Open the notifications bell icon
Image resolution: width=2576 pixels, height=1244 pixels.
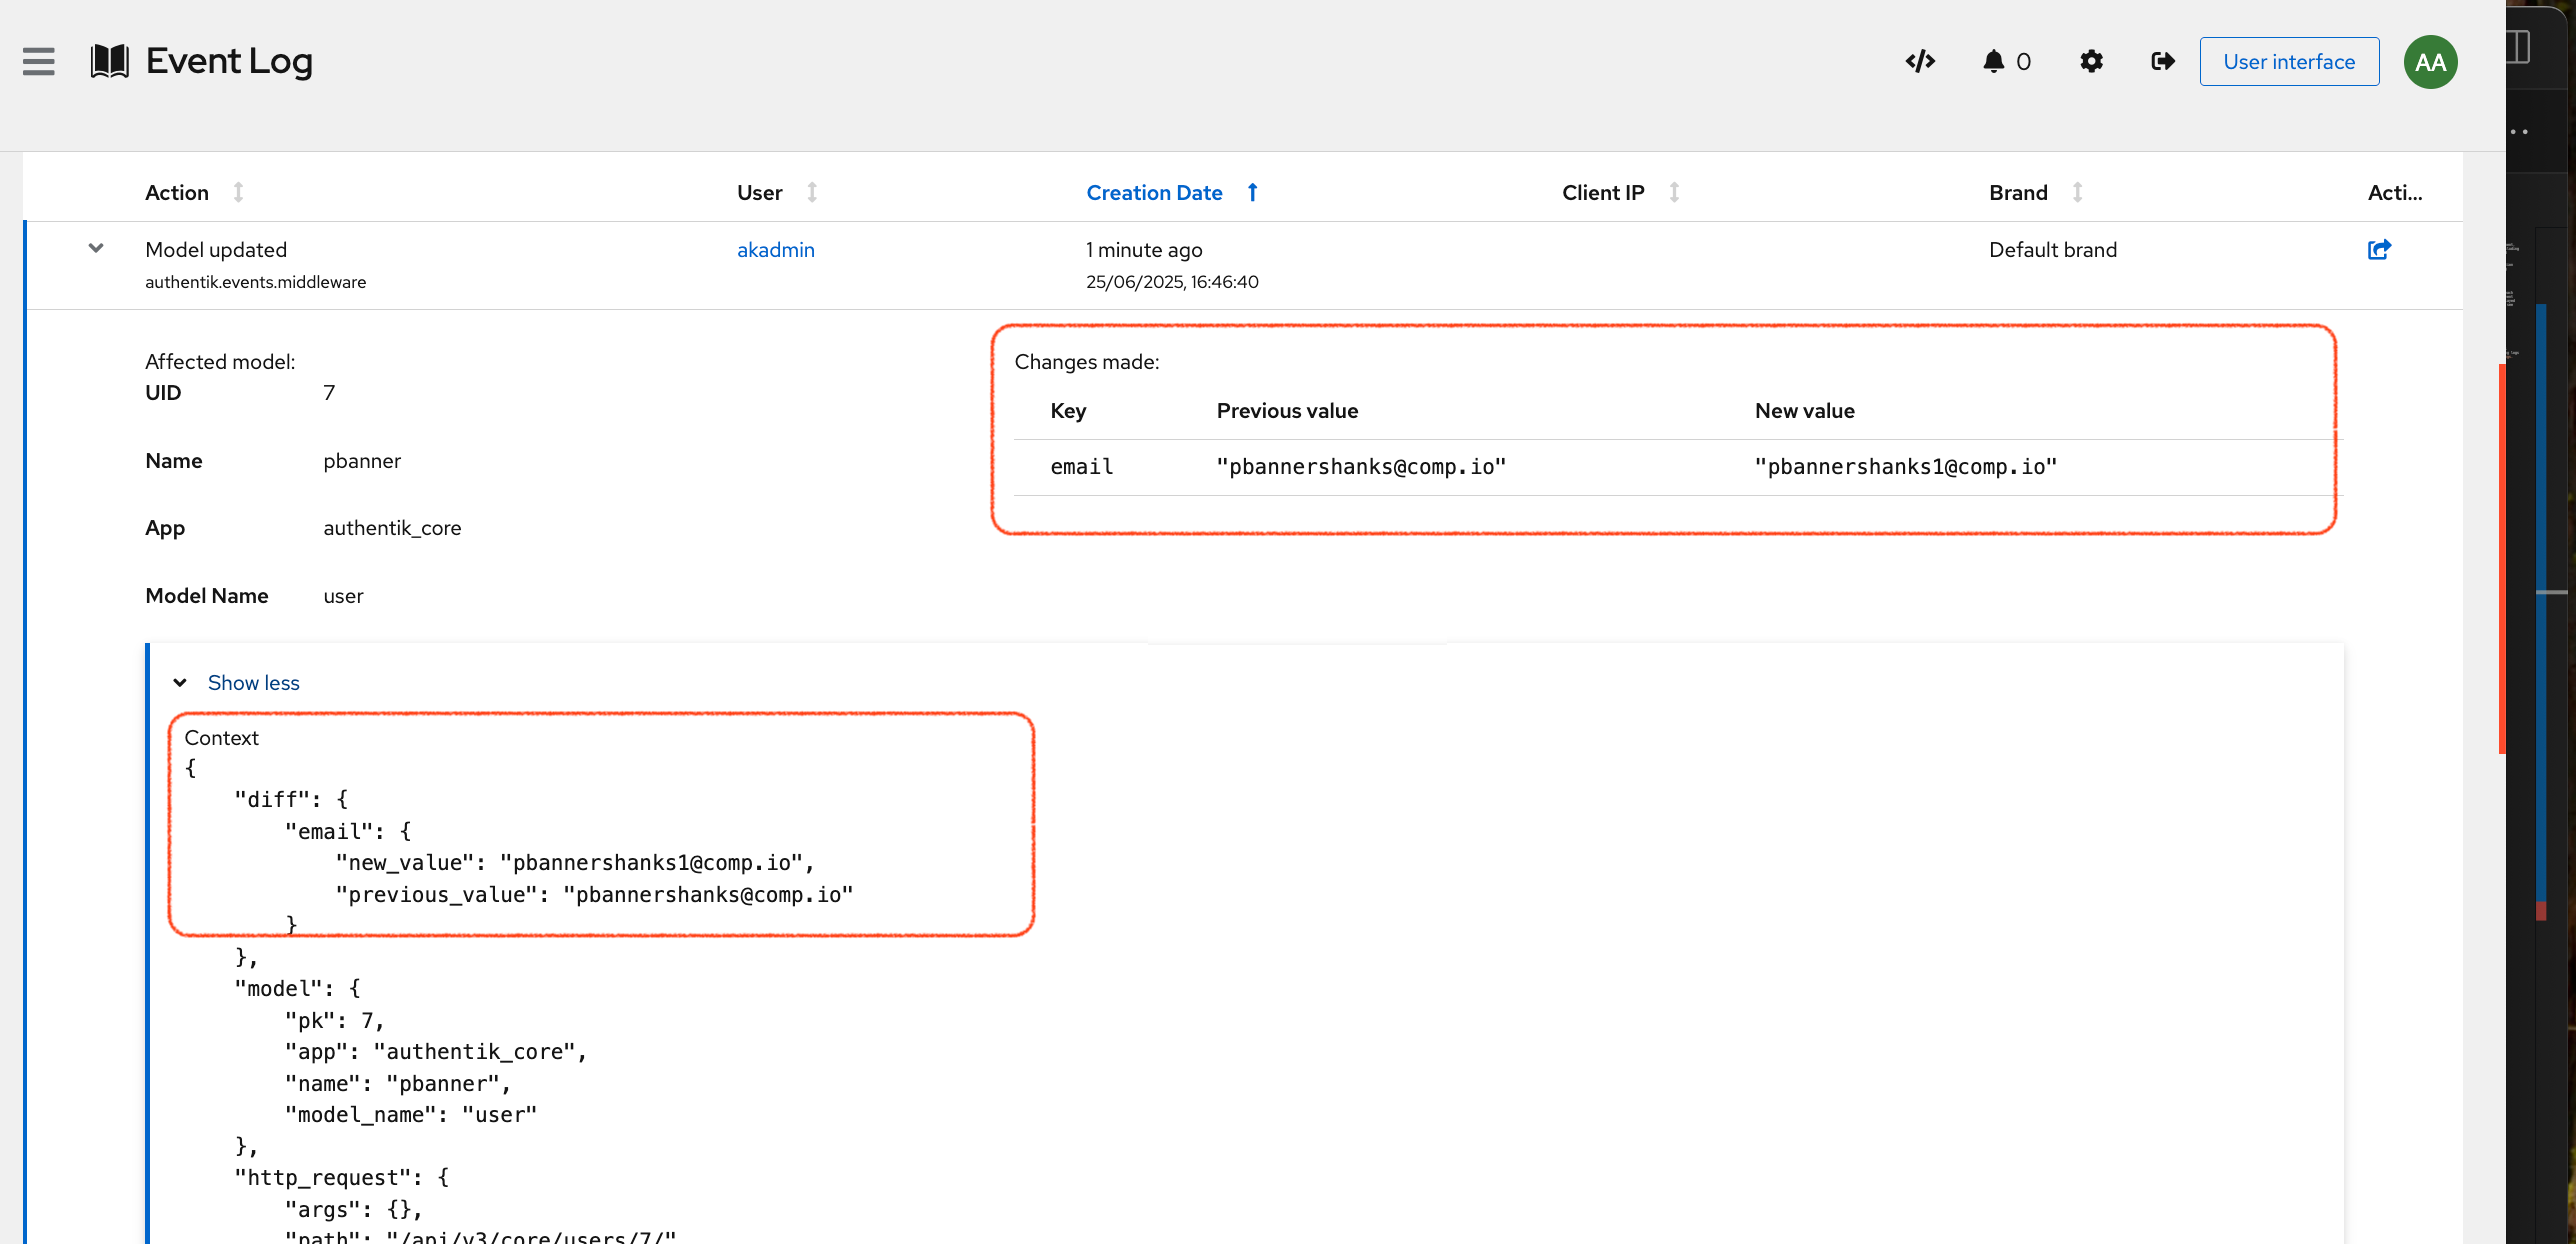1994,62
